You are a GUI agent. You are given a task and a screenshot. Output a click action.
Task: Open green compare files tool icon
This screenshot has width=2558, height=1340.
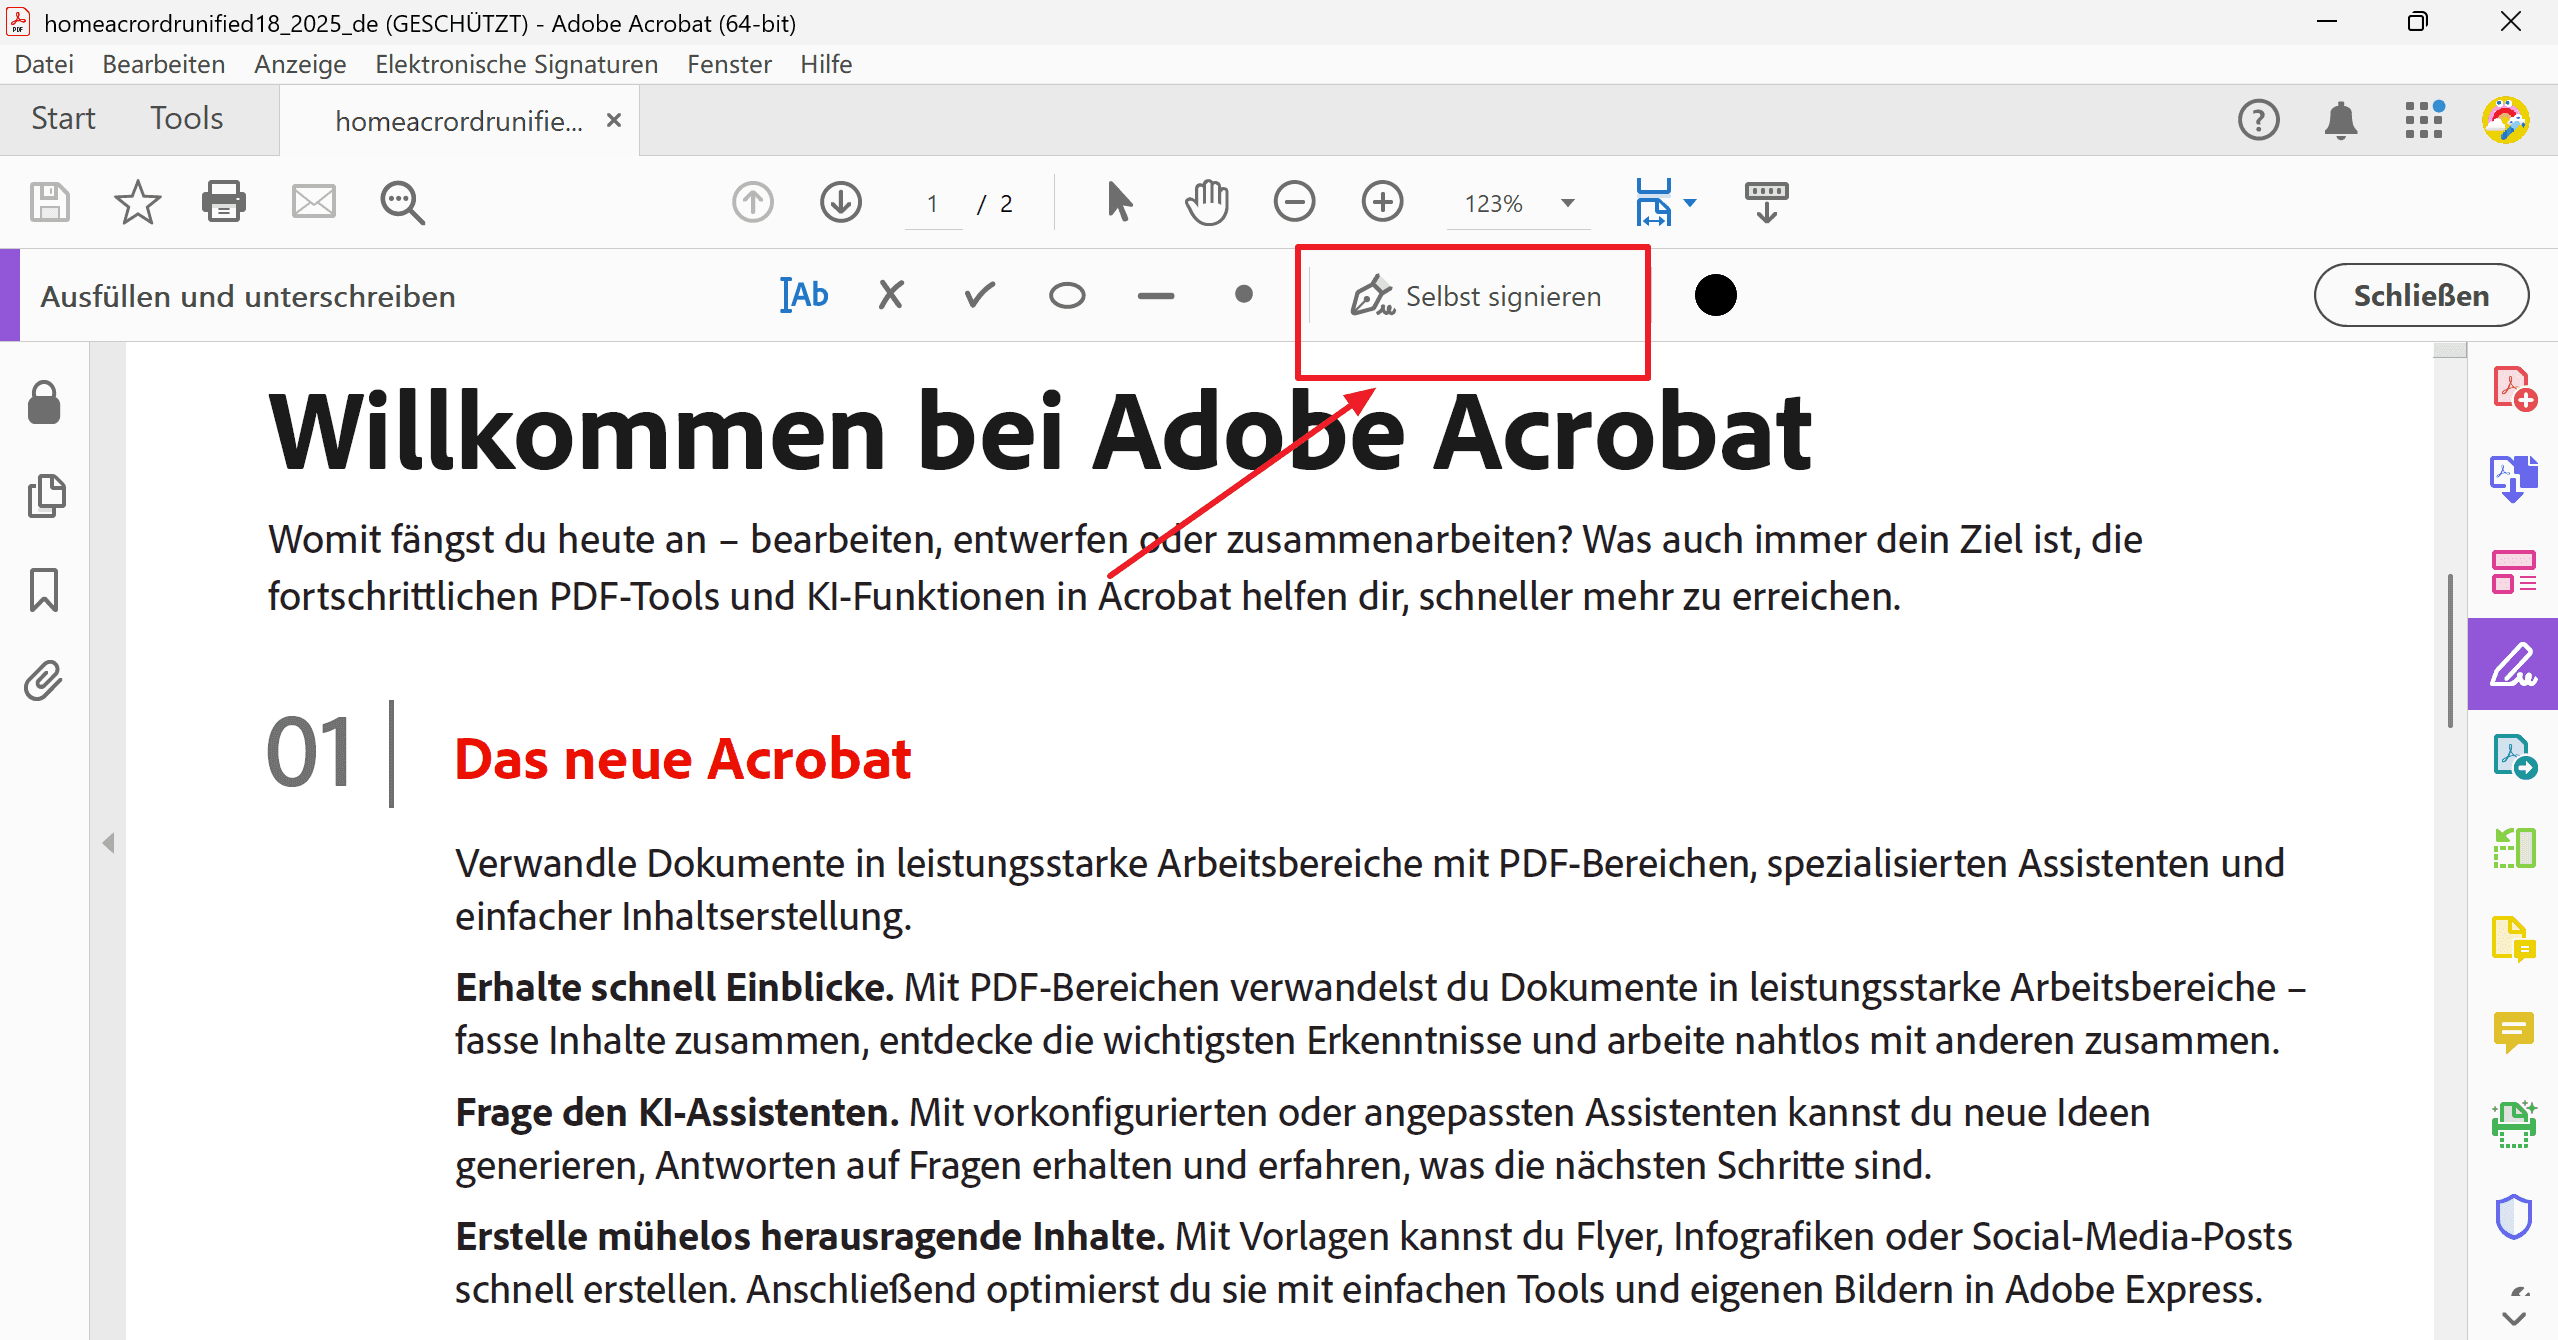(2513, 848)
